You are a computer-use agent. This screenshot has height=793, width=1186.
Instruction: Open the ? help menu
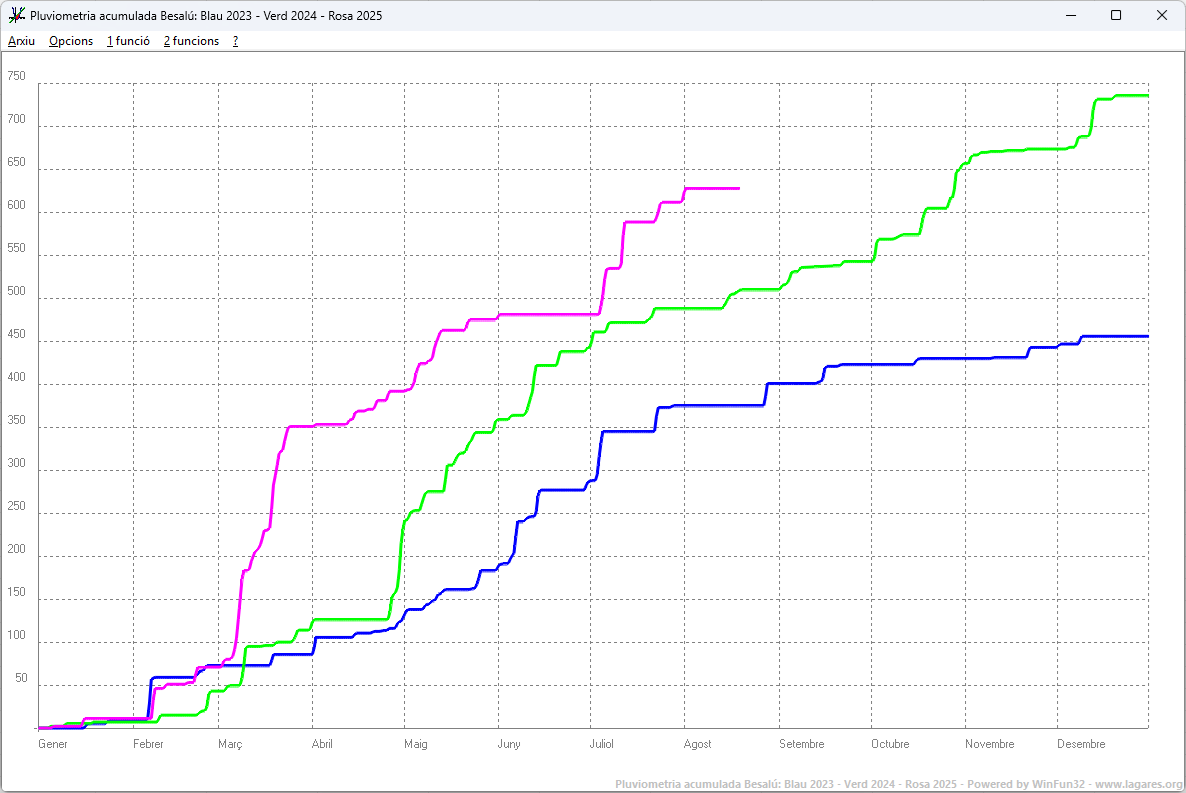tap(235, 41)
